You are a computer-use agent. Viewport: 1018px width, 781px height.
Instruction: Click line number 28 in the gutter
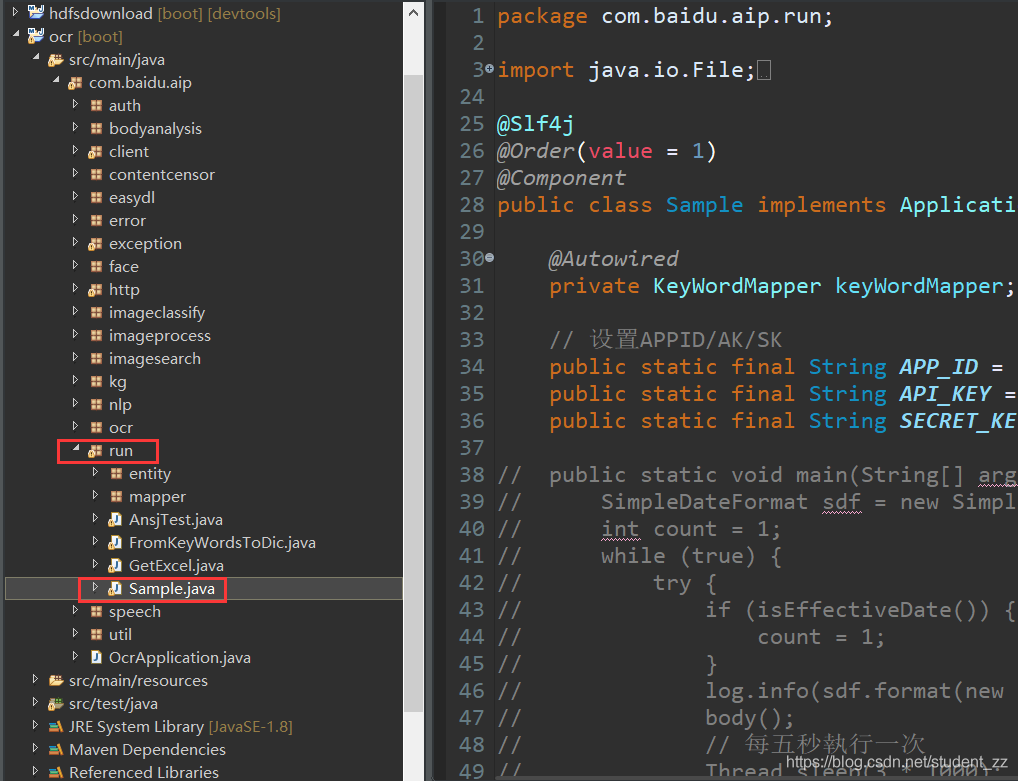point(472,205)
